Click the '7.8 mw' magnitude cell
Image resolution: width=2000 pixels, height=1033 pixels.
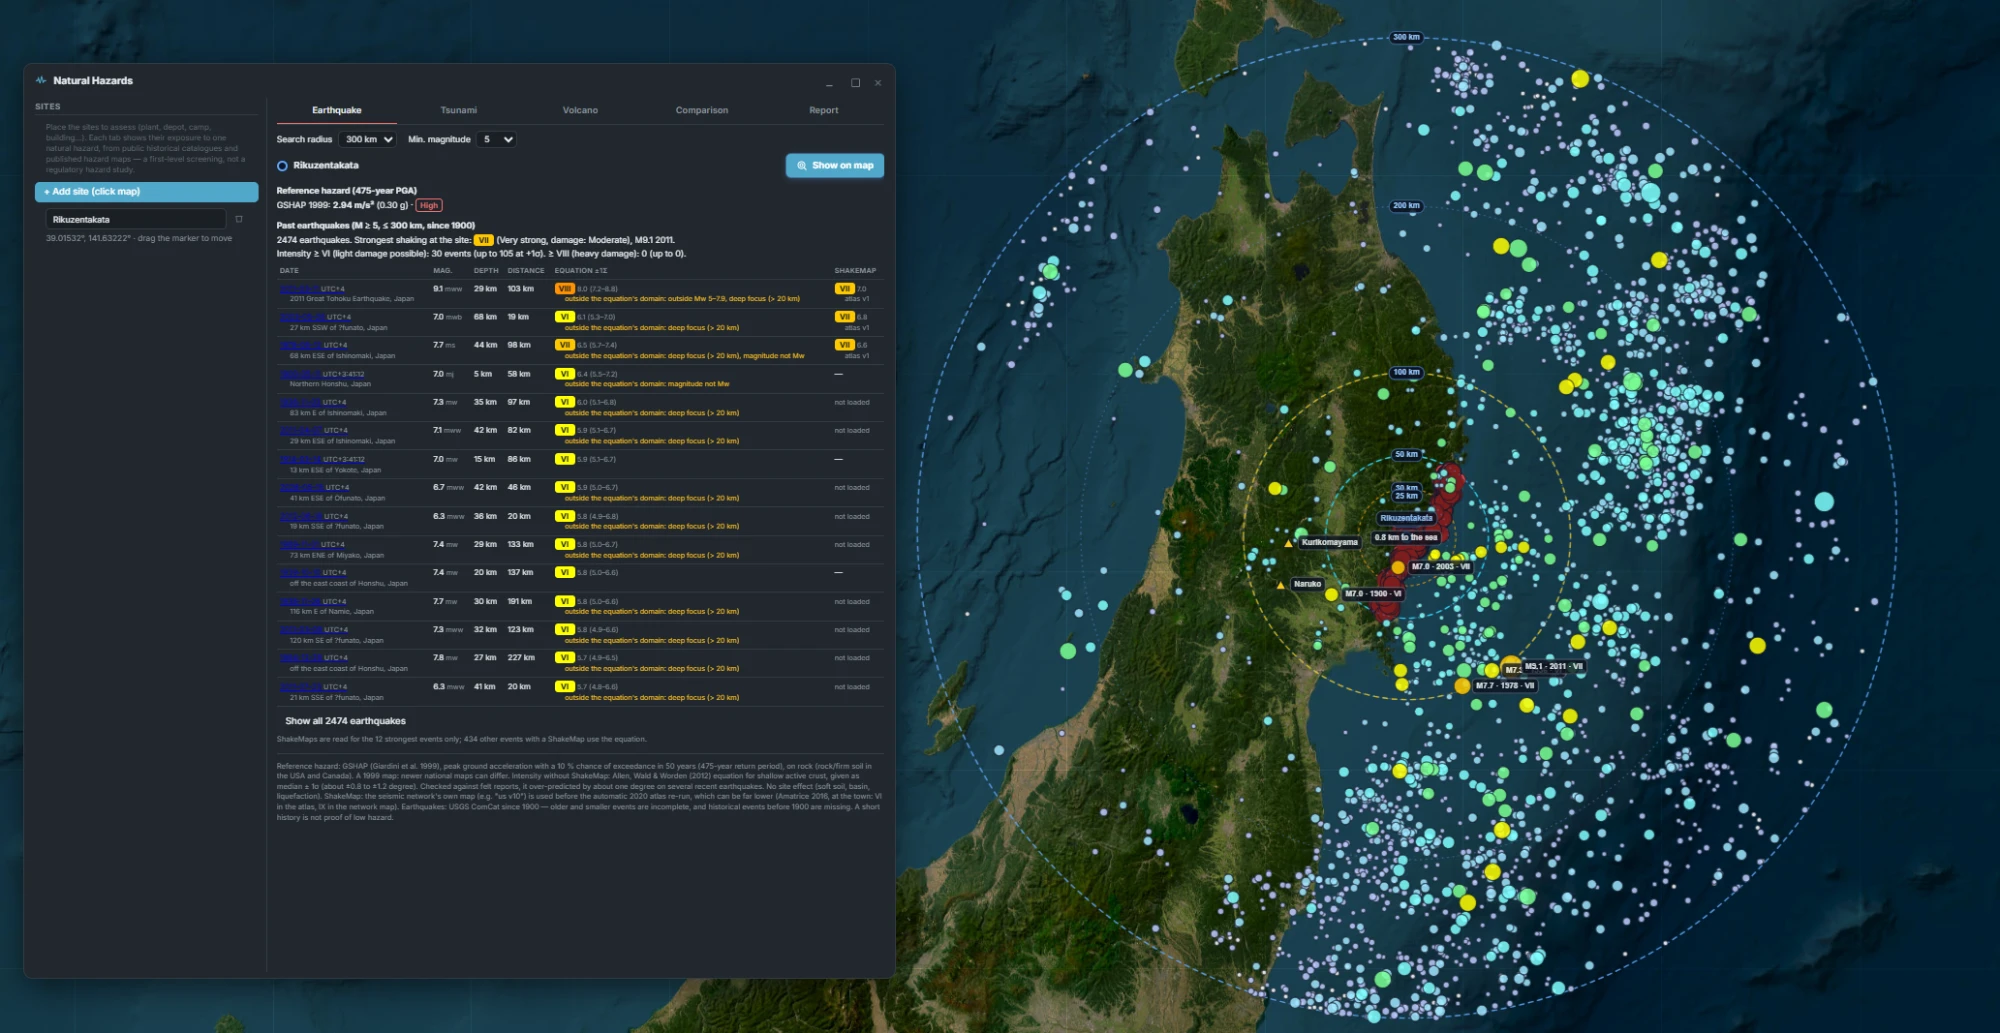(x=445, y=658)
